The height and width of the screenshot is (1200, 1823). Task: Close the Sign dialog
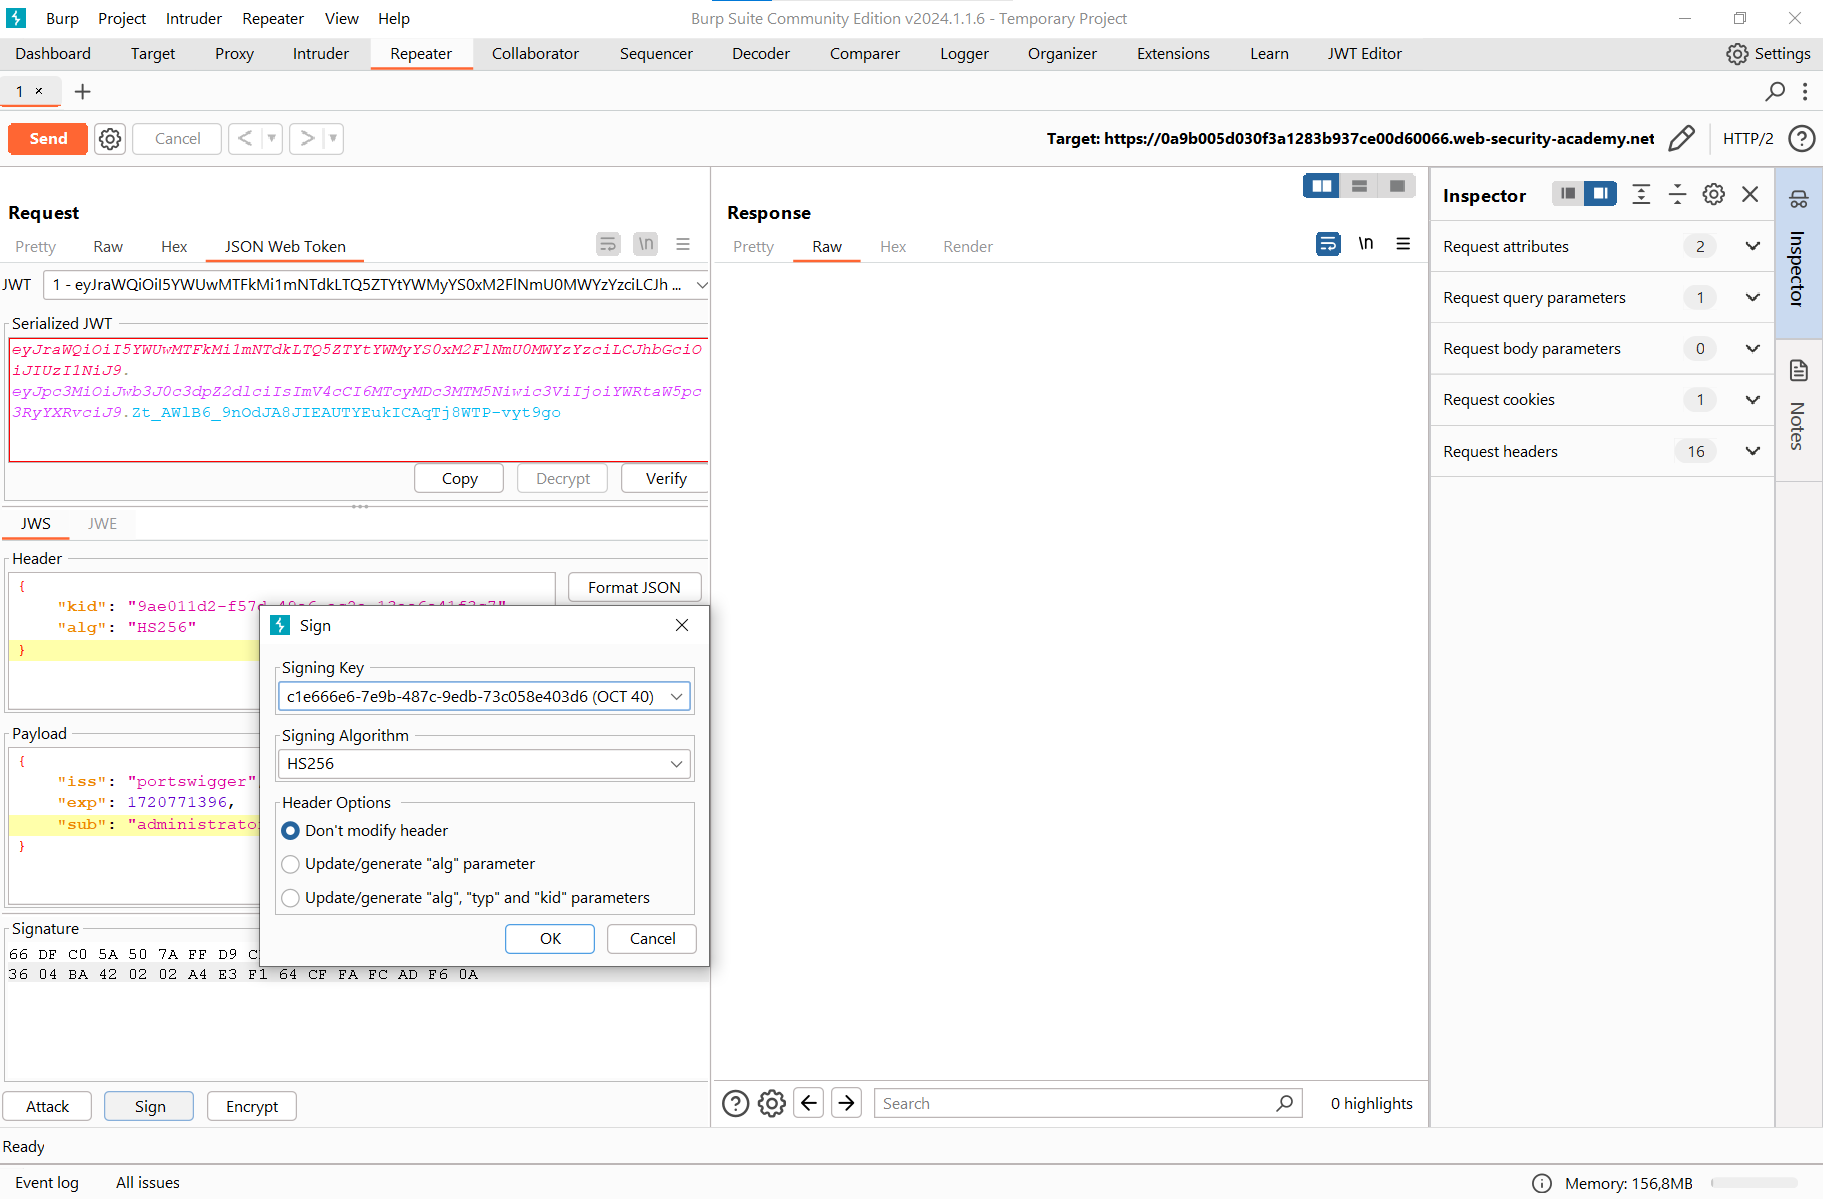[x=682, y=625]
